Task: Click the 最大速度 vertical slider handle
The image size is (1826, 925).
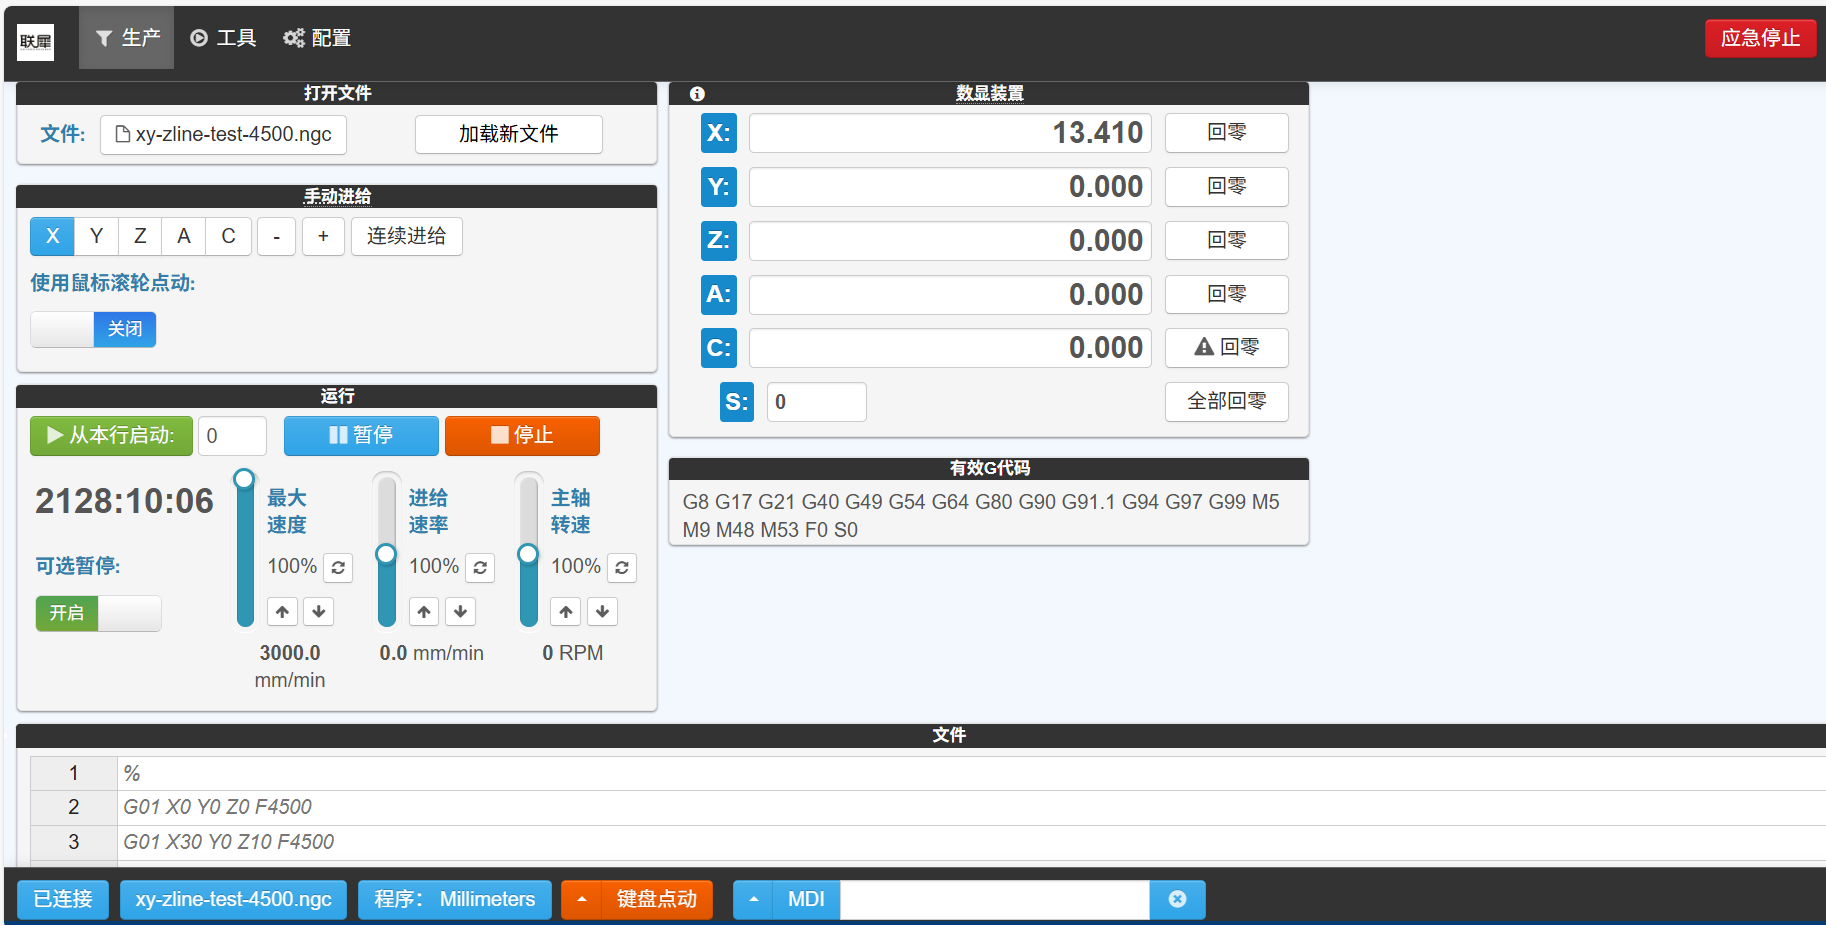Action: pyautogui.click(x=244, y=479)
